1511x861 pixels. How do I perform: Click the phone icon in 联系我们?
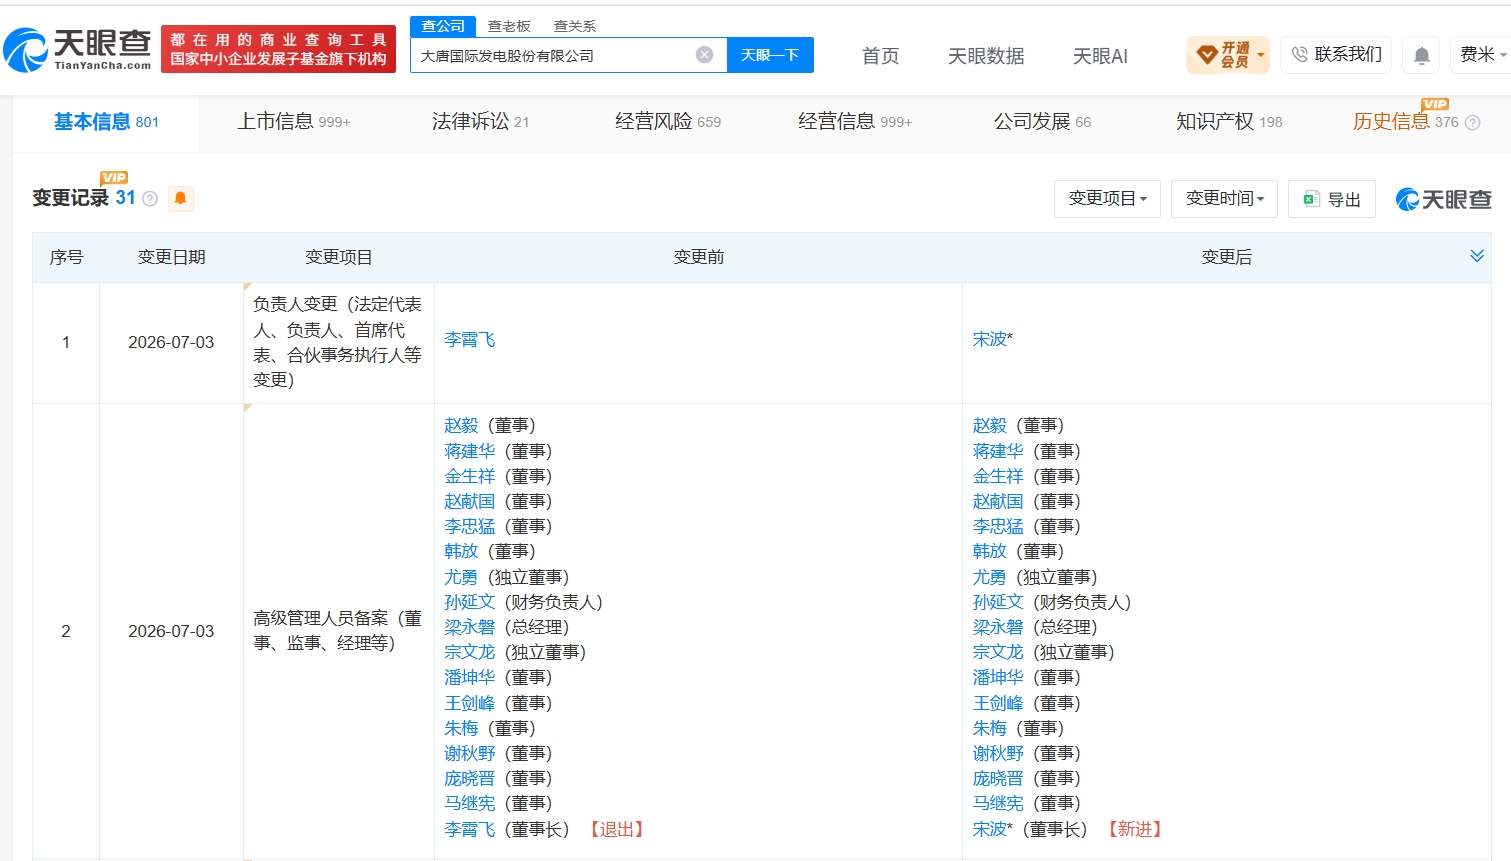(x=1299, y=54)
